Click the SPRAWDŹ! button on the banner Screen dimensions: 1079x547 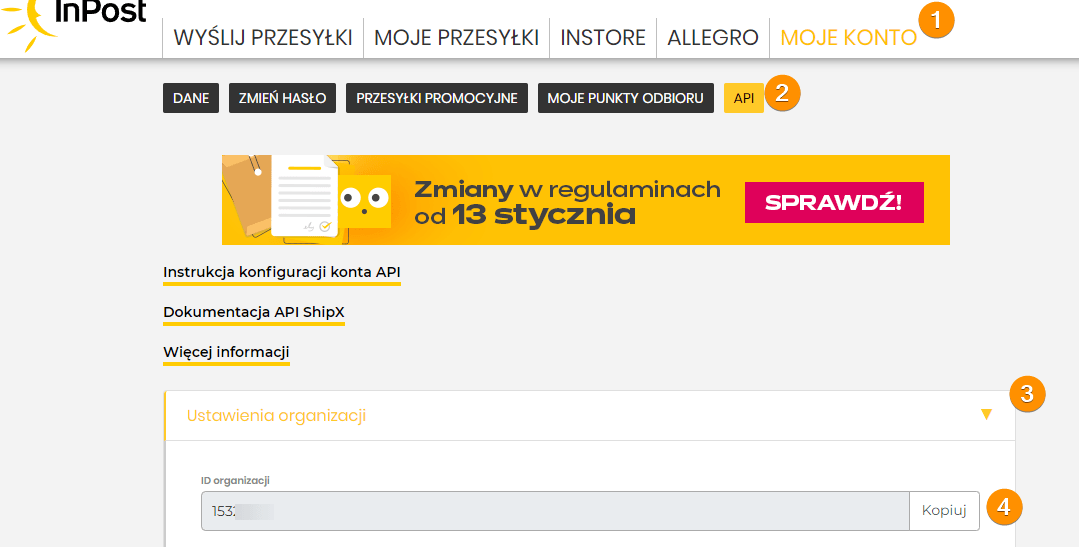click(834, 202)
